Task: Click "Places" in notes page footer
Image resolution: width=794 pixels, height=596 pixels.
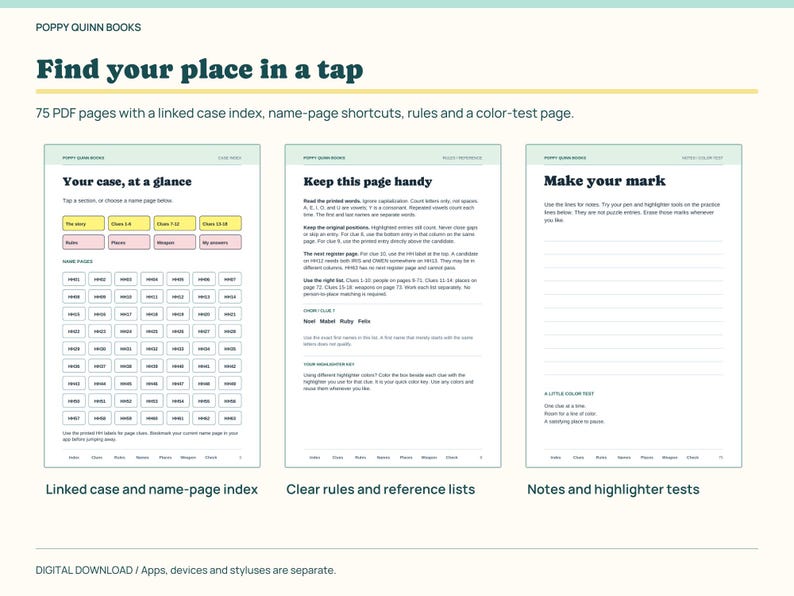Action: (x=647, y=457)
